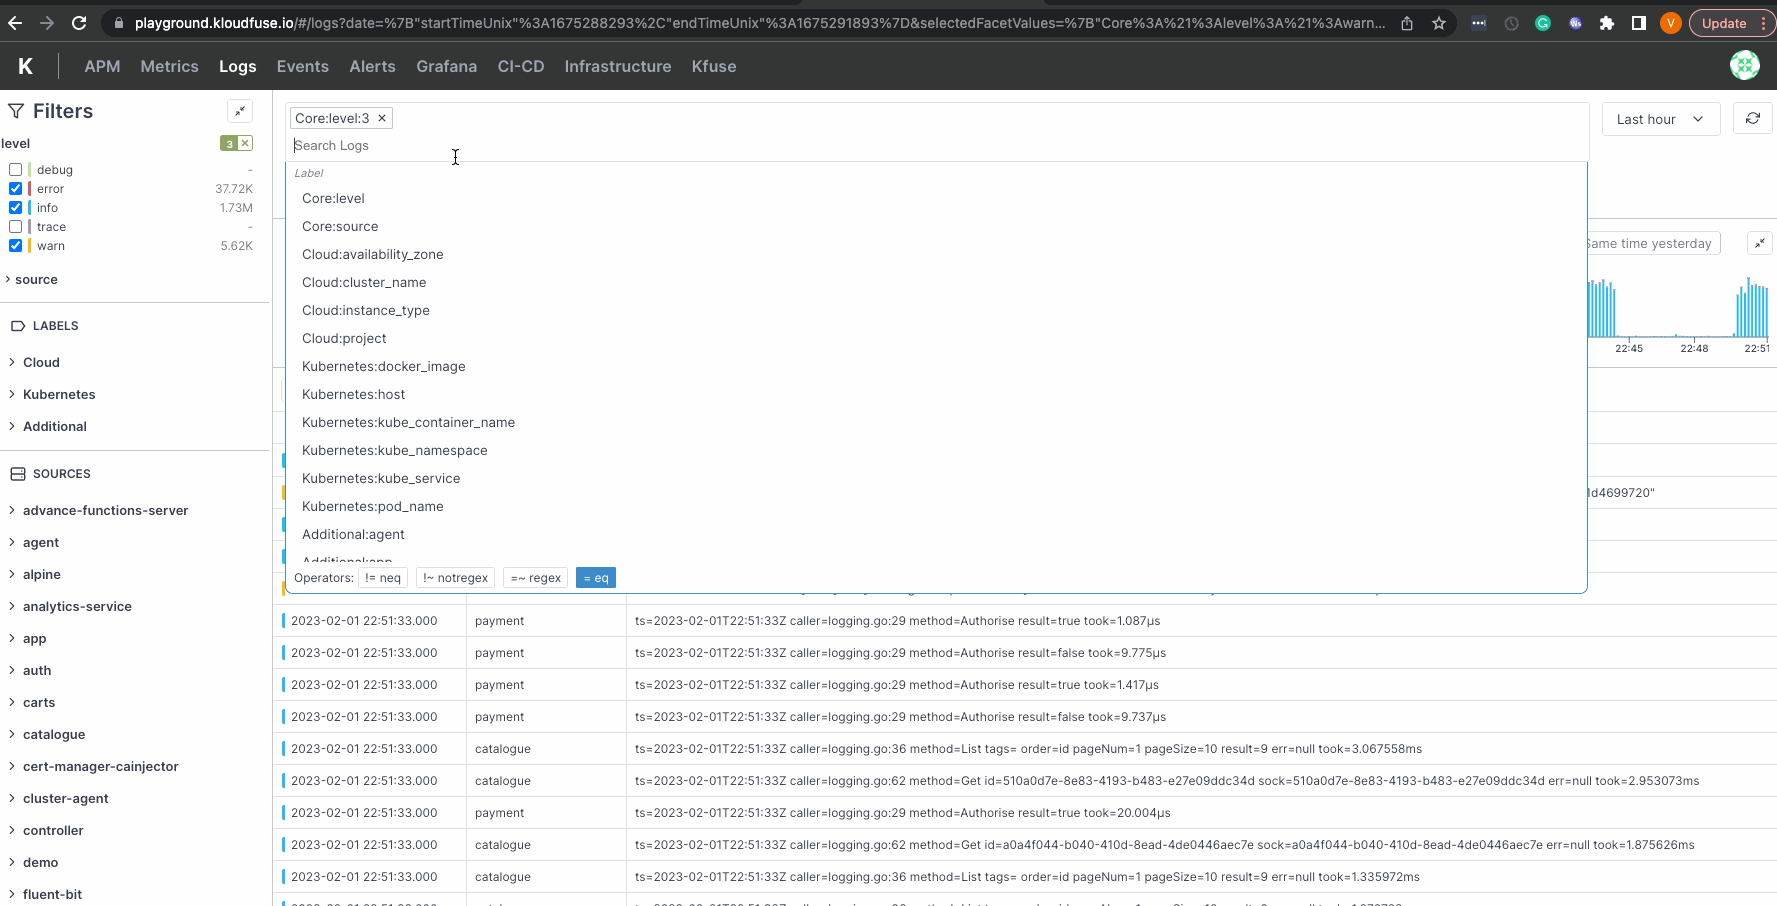Select the != neq operator
Image resolution: width=1777 pixels, height=906 pixels.
383,578
